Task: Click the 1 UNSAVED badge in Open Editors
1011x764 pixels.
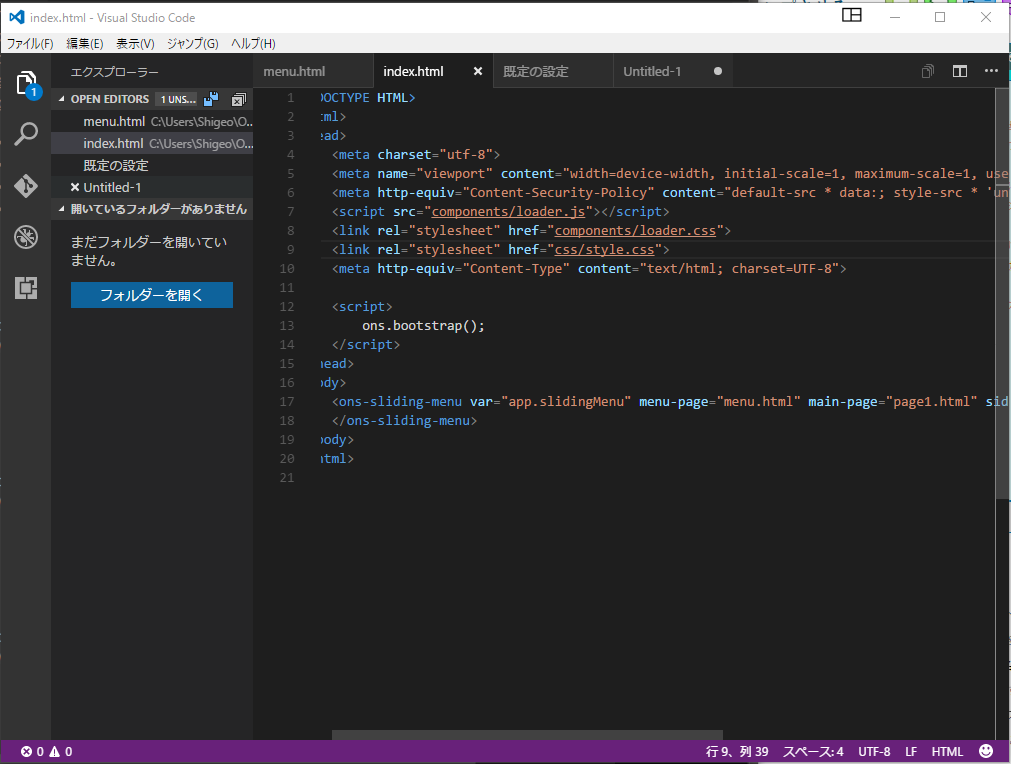Action: tap(177, 99)
